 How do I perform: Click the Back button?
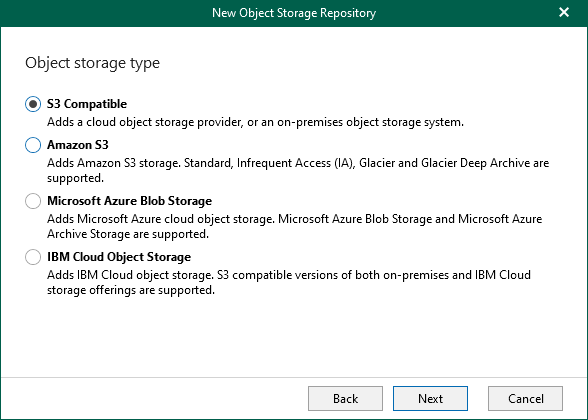coord(345,398)
